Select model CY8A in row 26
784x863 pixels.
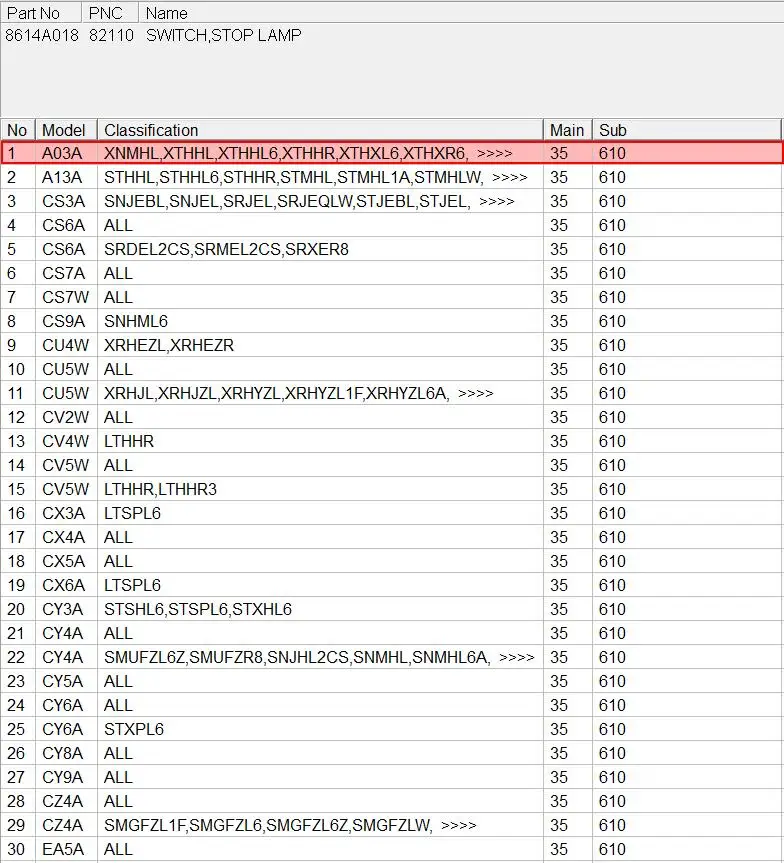(62, 753)
